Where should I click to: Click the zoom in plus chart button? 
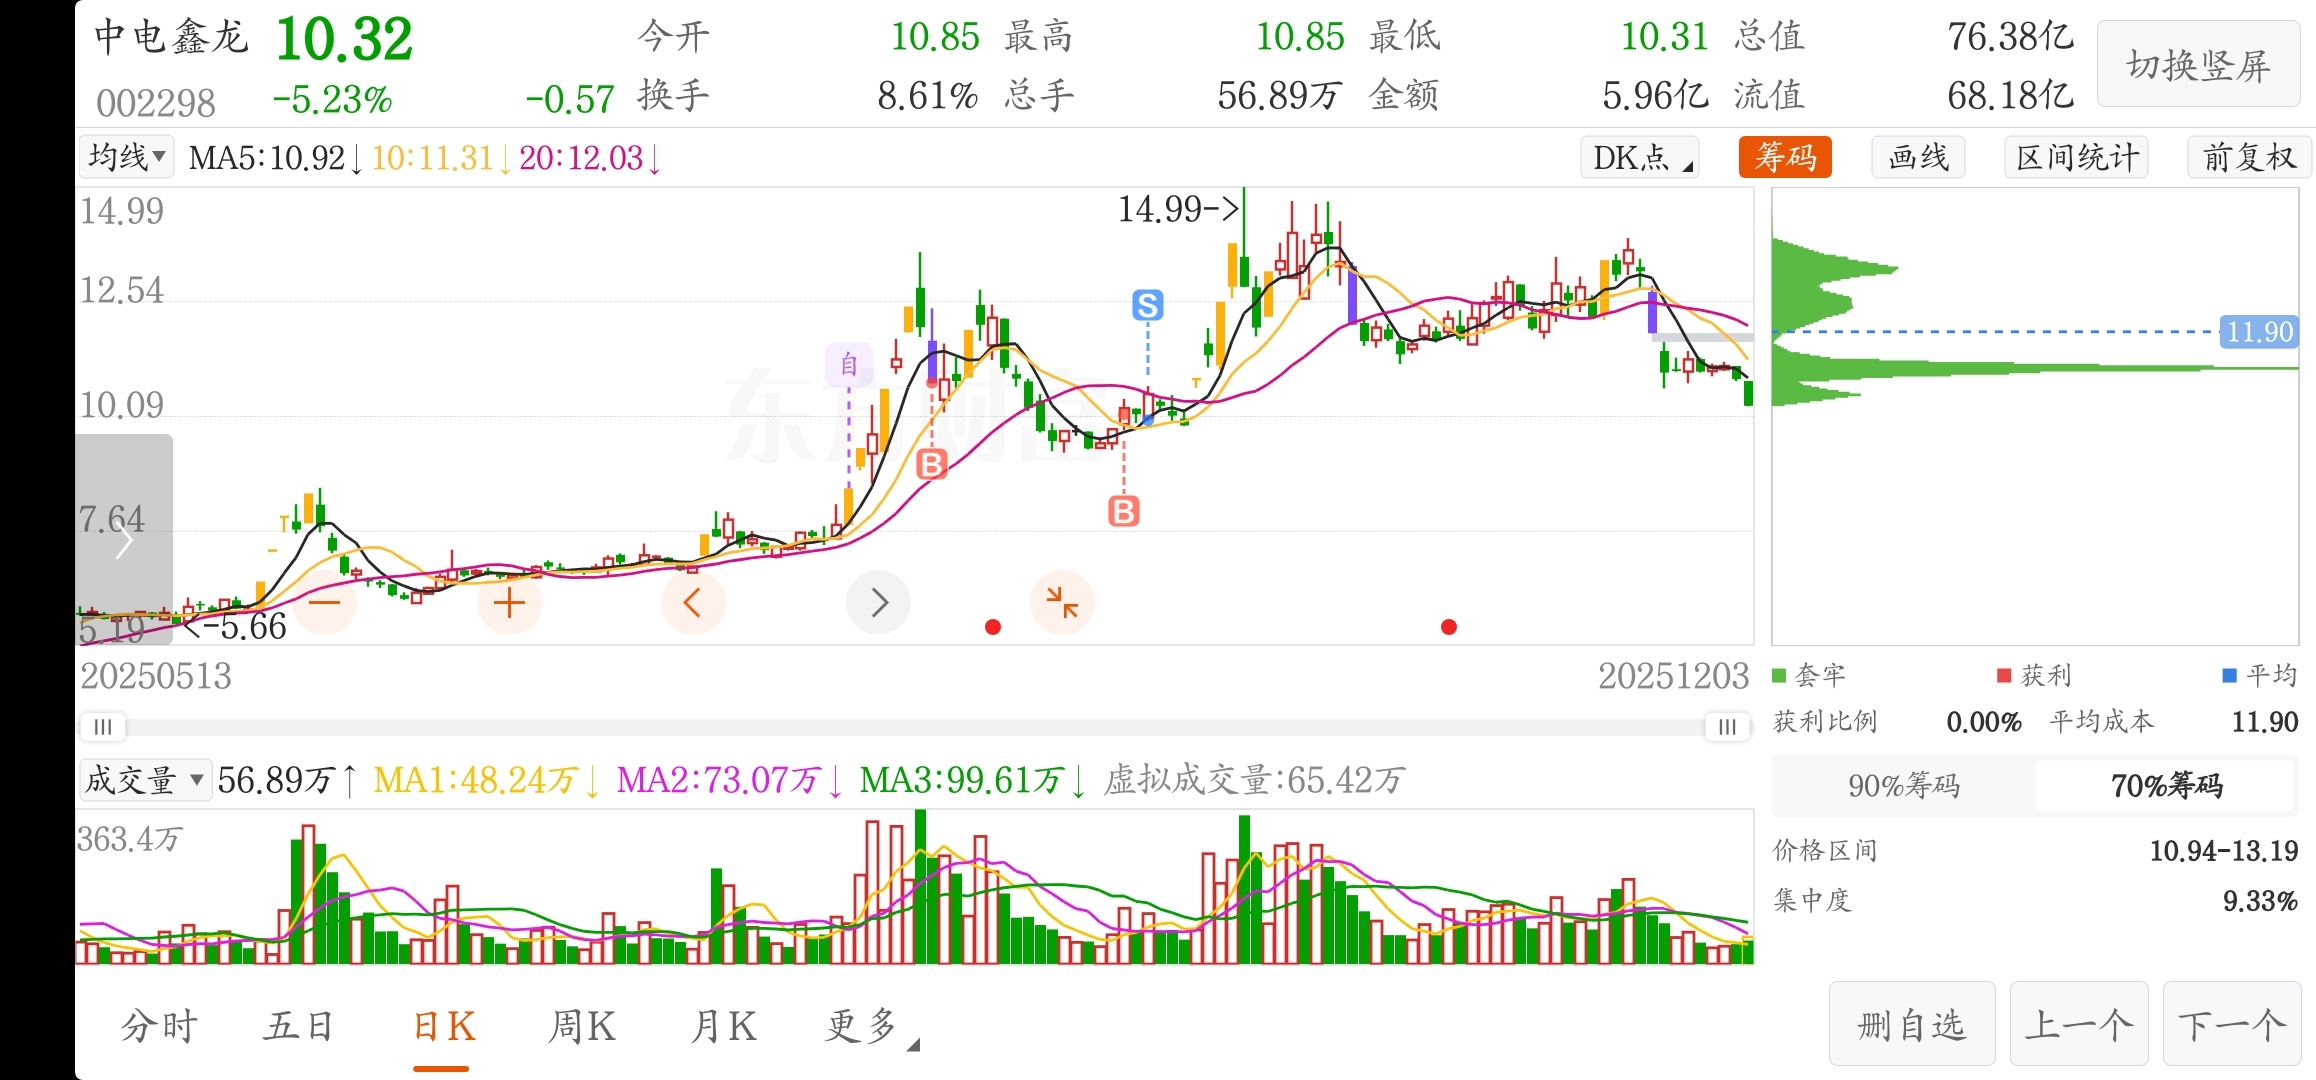click(x=509, y=602)
